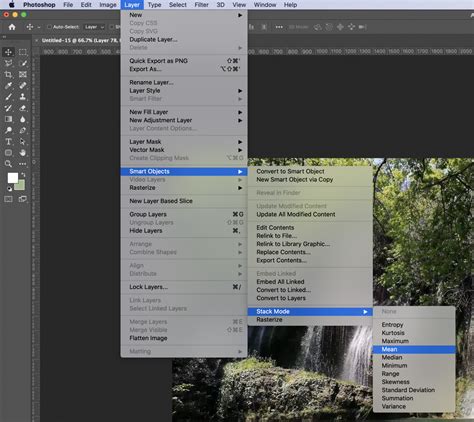Image resolution: width=474 pixels, height=422 pixels.
Task: Click the background green color swatch
Action: click(x=21, y=186)
